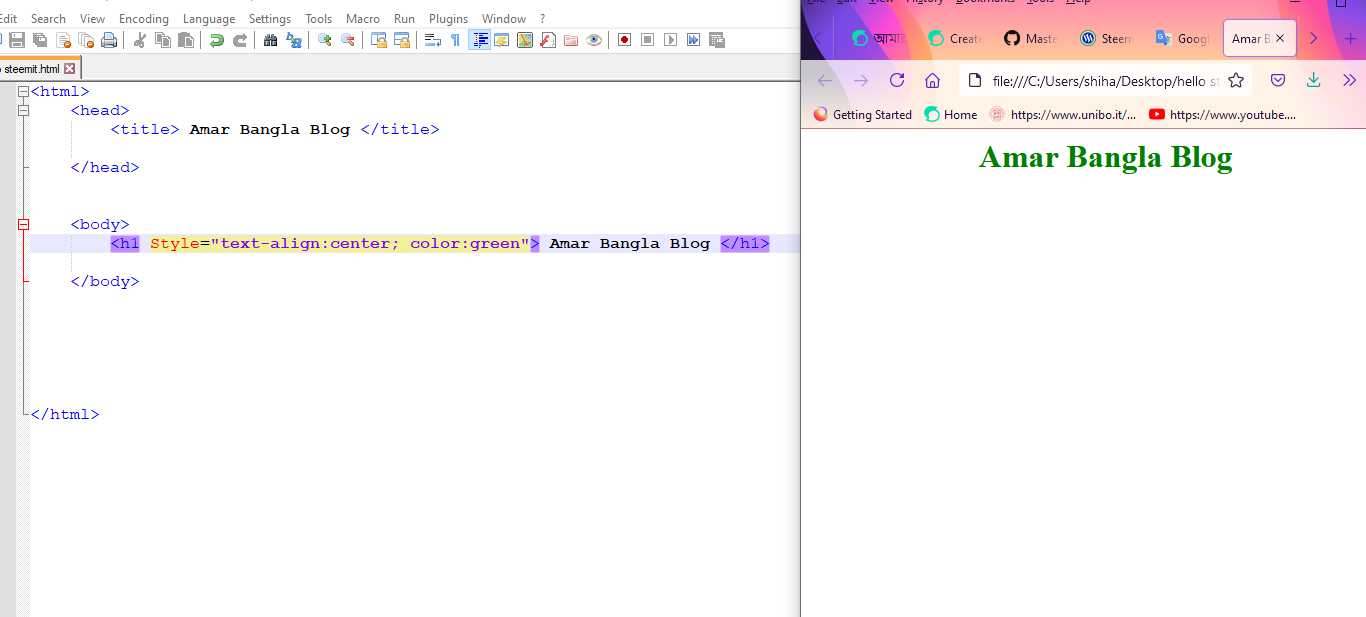
Task: Click the Close document toolbar icon
Action: [x=63, y=40]
